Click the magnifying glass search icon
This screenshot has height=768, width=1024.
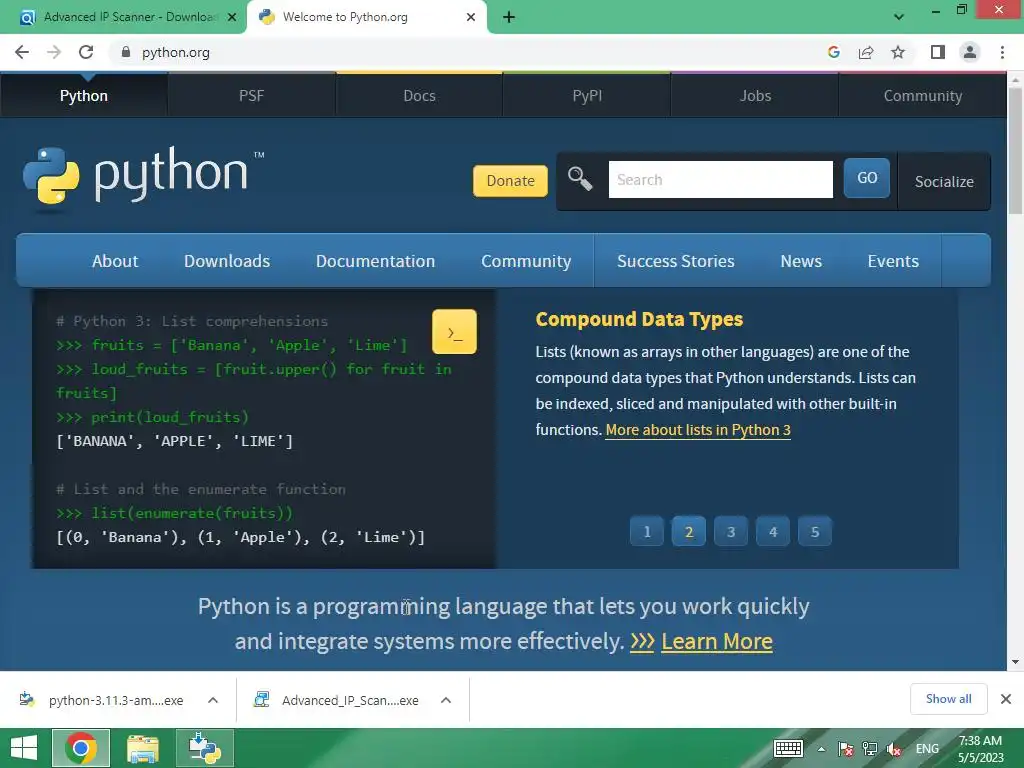[x=580, y=179]
